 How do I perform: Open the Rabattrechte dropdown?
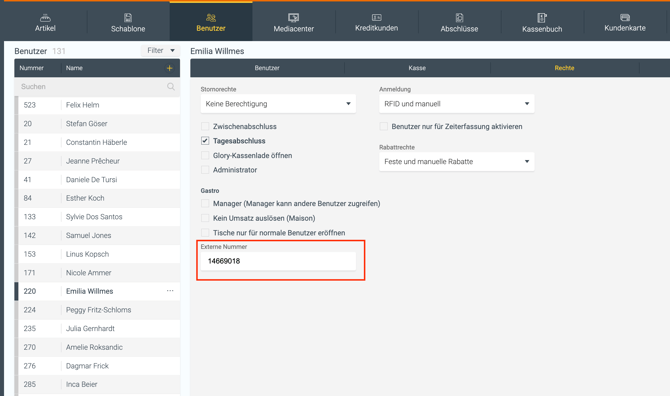pos(457,161)
